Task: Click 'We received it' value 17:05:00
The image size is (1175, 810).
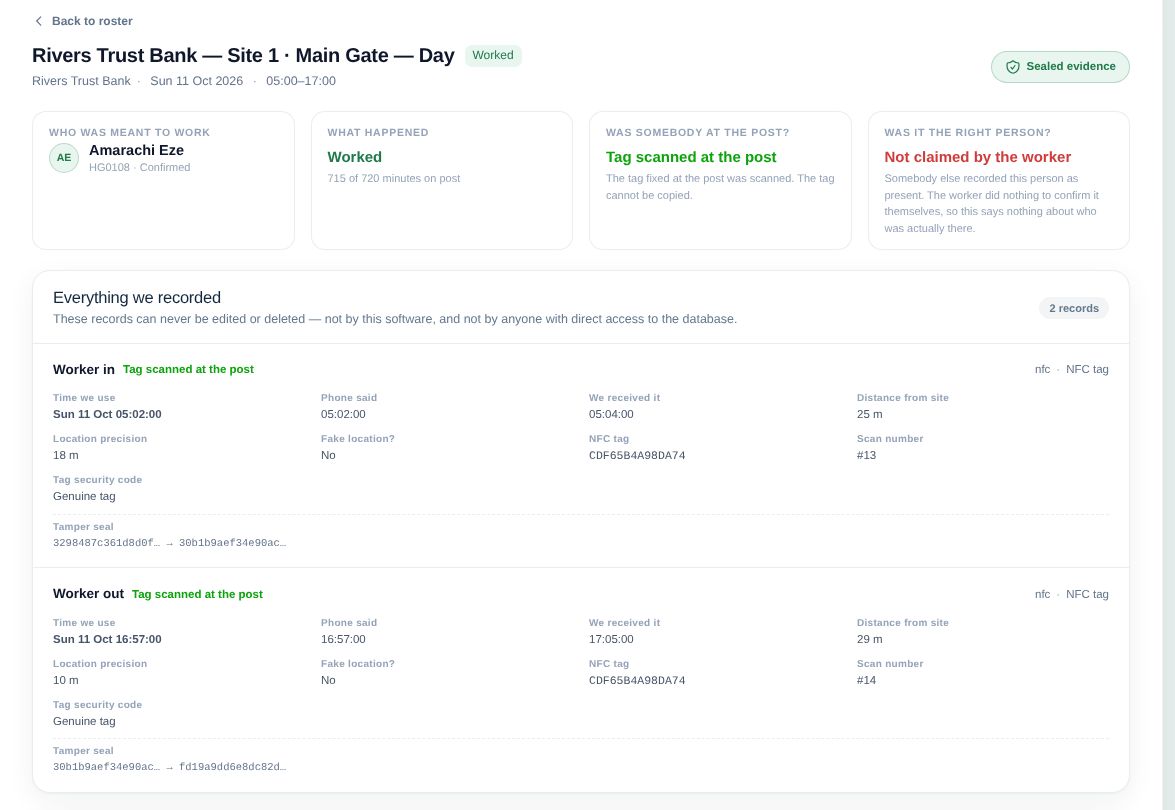Action: pyautogui.click(x=611, y=639)
